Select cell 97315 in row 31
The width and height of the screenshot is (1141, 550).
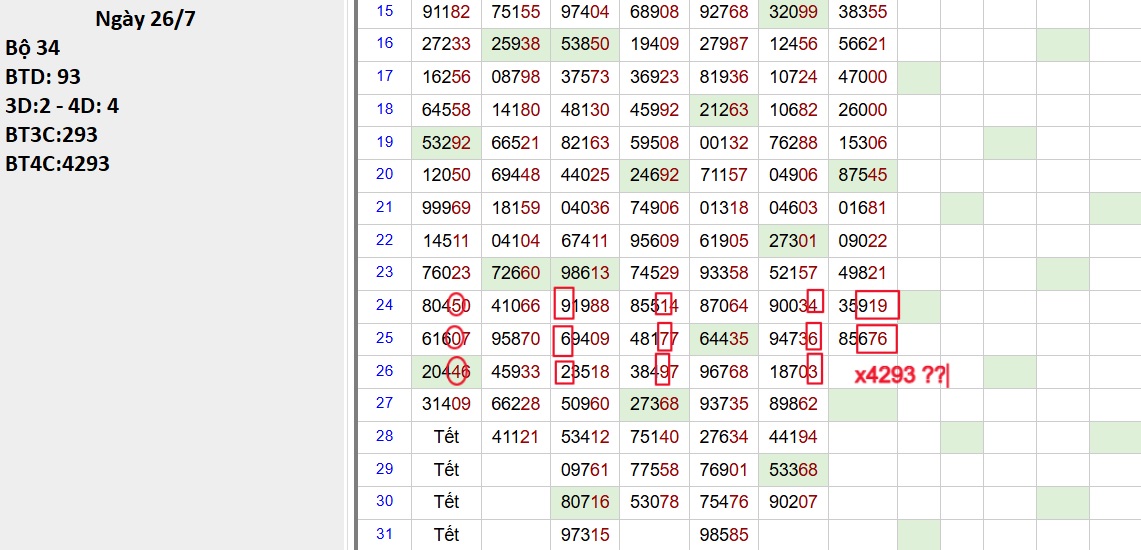(x=585, y=535)
